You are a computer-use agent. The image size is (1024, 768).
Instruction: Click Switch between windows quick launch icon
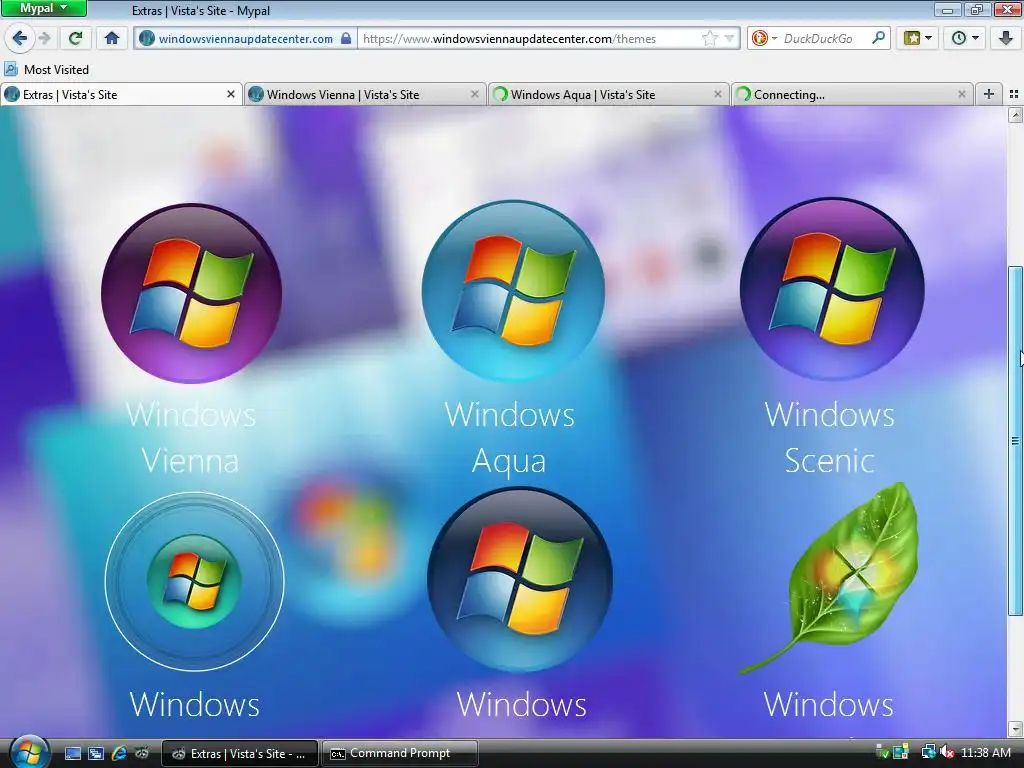coord(96,754)
